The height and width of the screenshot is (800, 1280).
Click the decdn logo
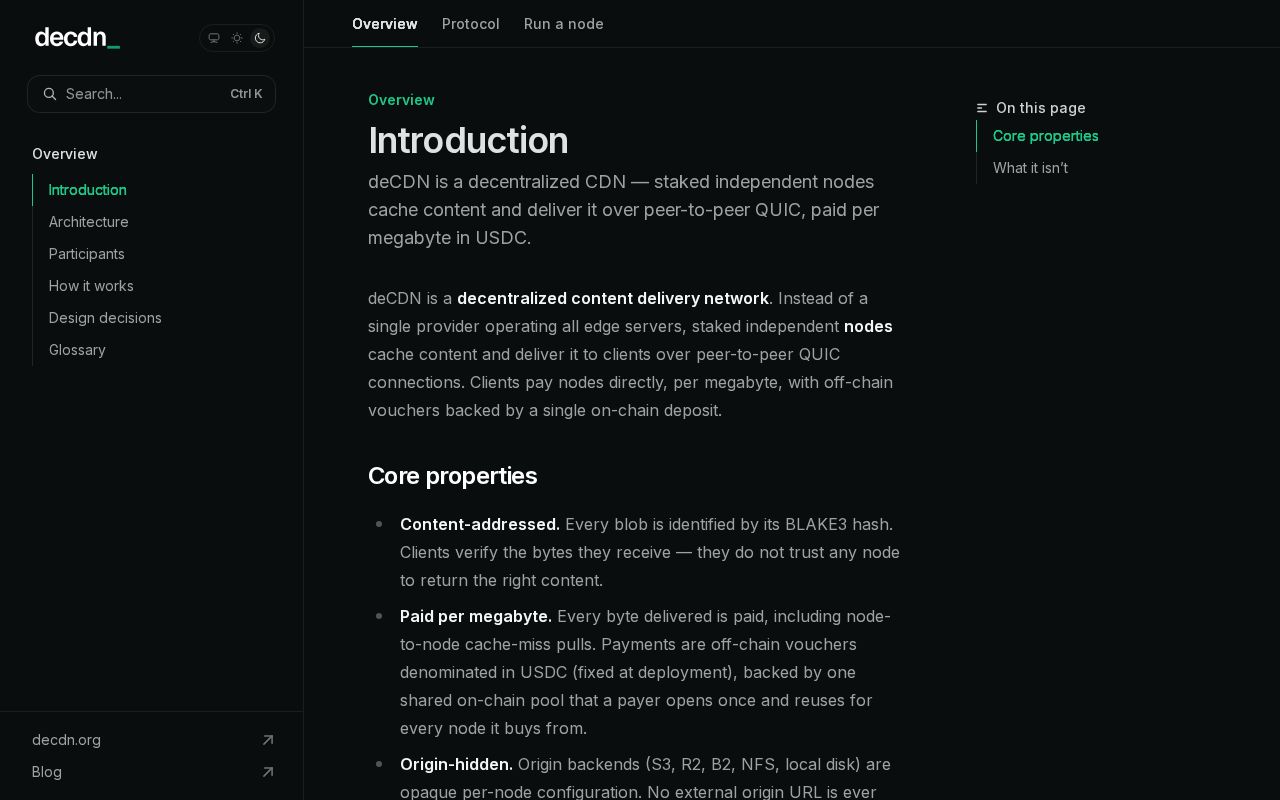point(77,38)
